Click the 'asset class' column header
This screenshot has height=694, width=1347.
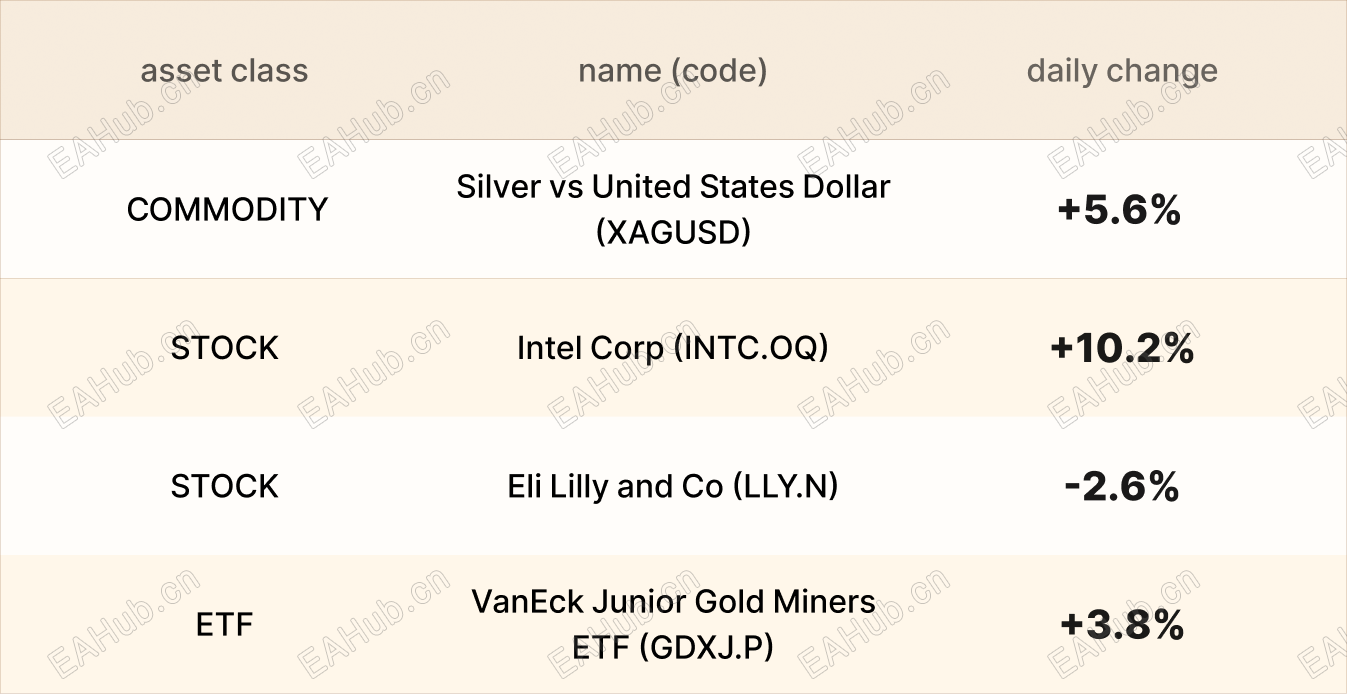point(224,72)
